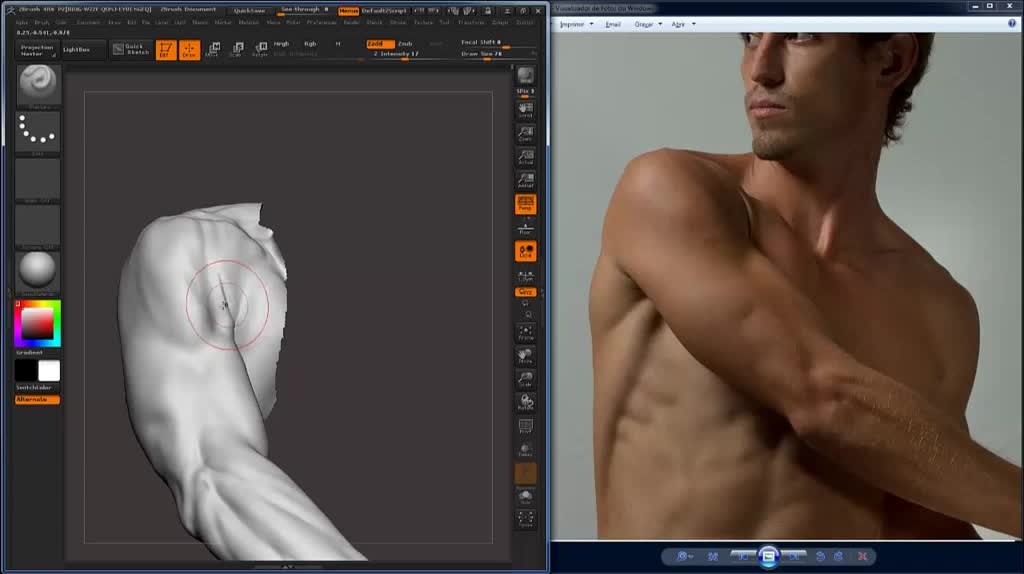Select the black secondary color swatch
The width and height of the screenshot is (1024, 574).
point(26,370)
